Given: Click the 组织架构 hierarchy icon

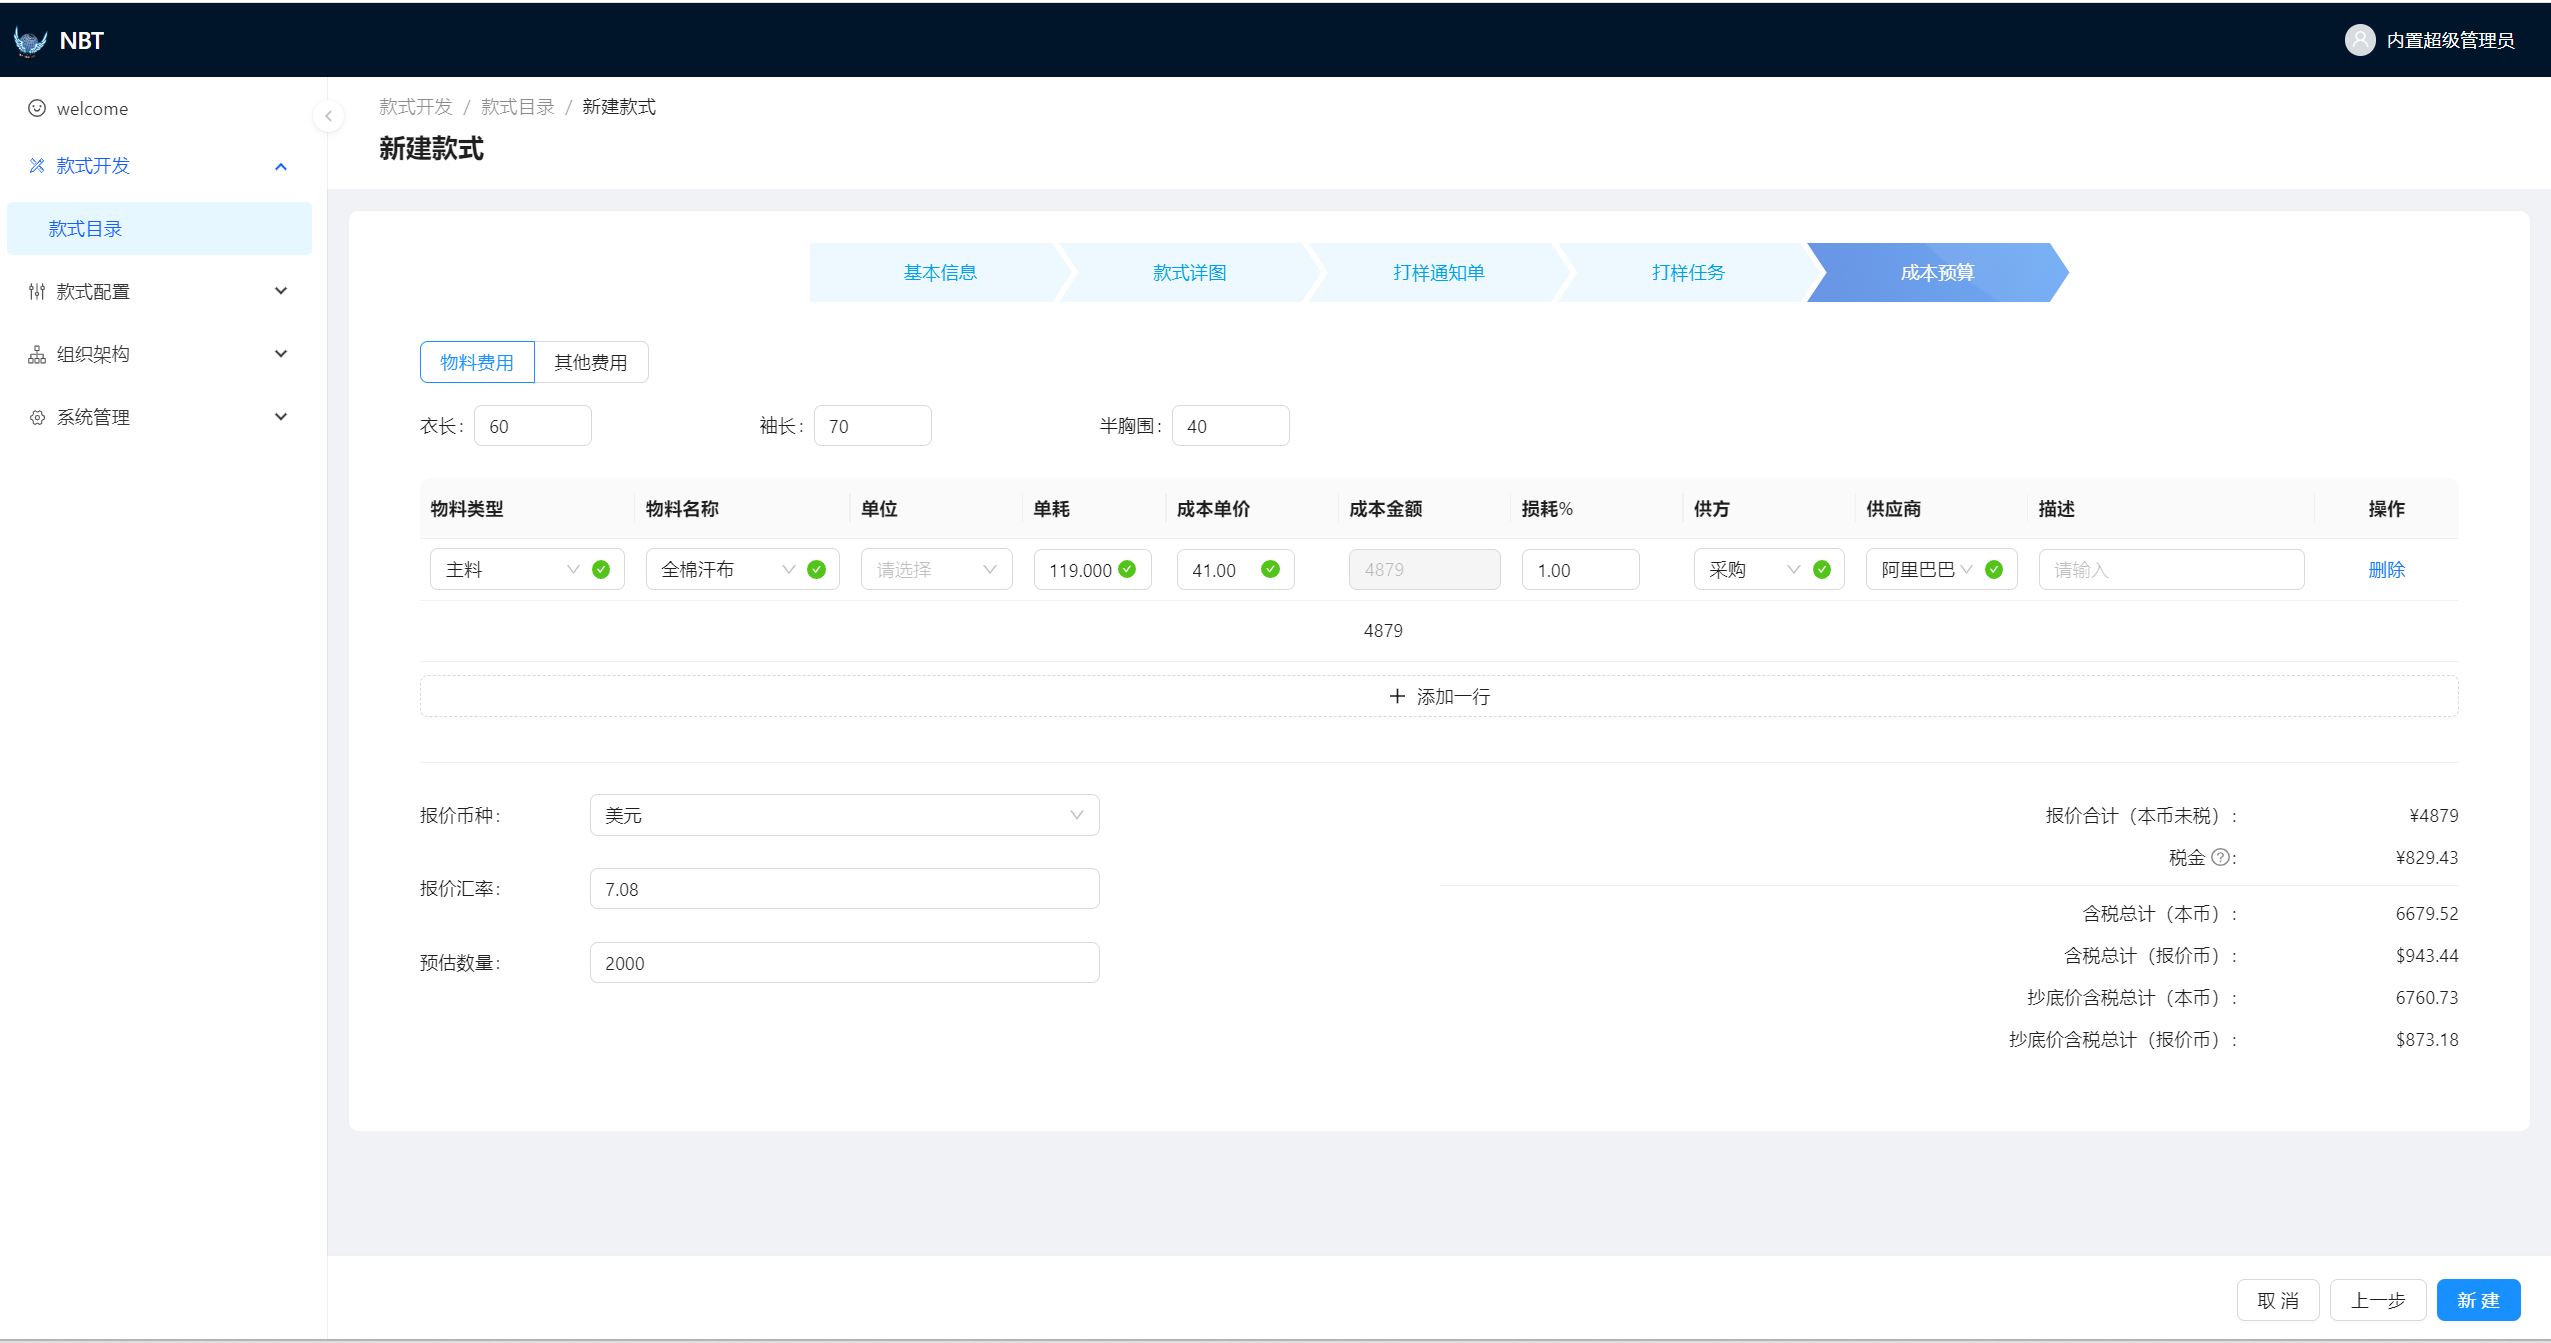Looking at the screenshot, I should point(37,354).
